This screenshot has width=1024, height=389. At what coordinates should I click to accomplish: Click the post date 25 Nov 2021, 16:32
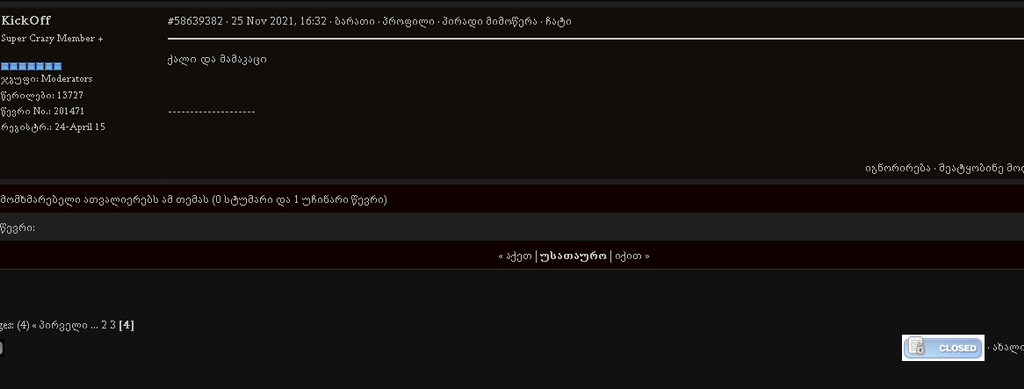(279, 22)
